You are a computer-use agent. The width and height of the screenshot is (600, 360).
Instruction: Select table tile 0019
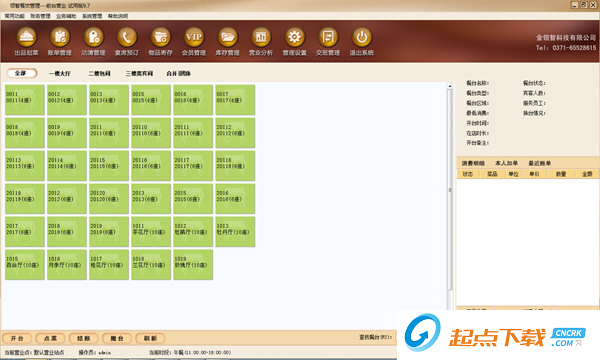click(67, 133)
